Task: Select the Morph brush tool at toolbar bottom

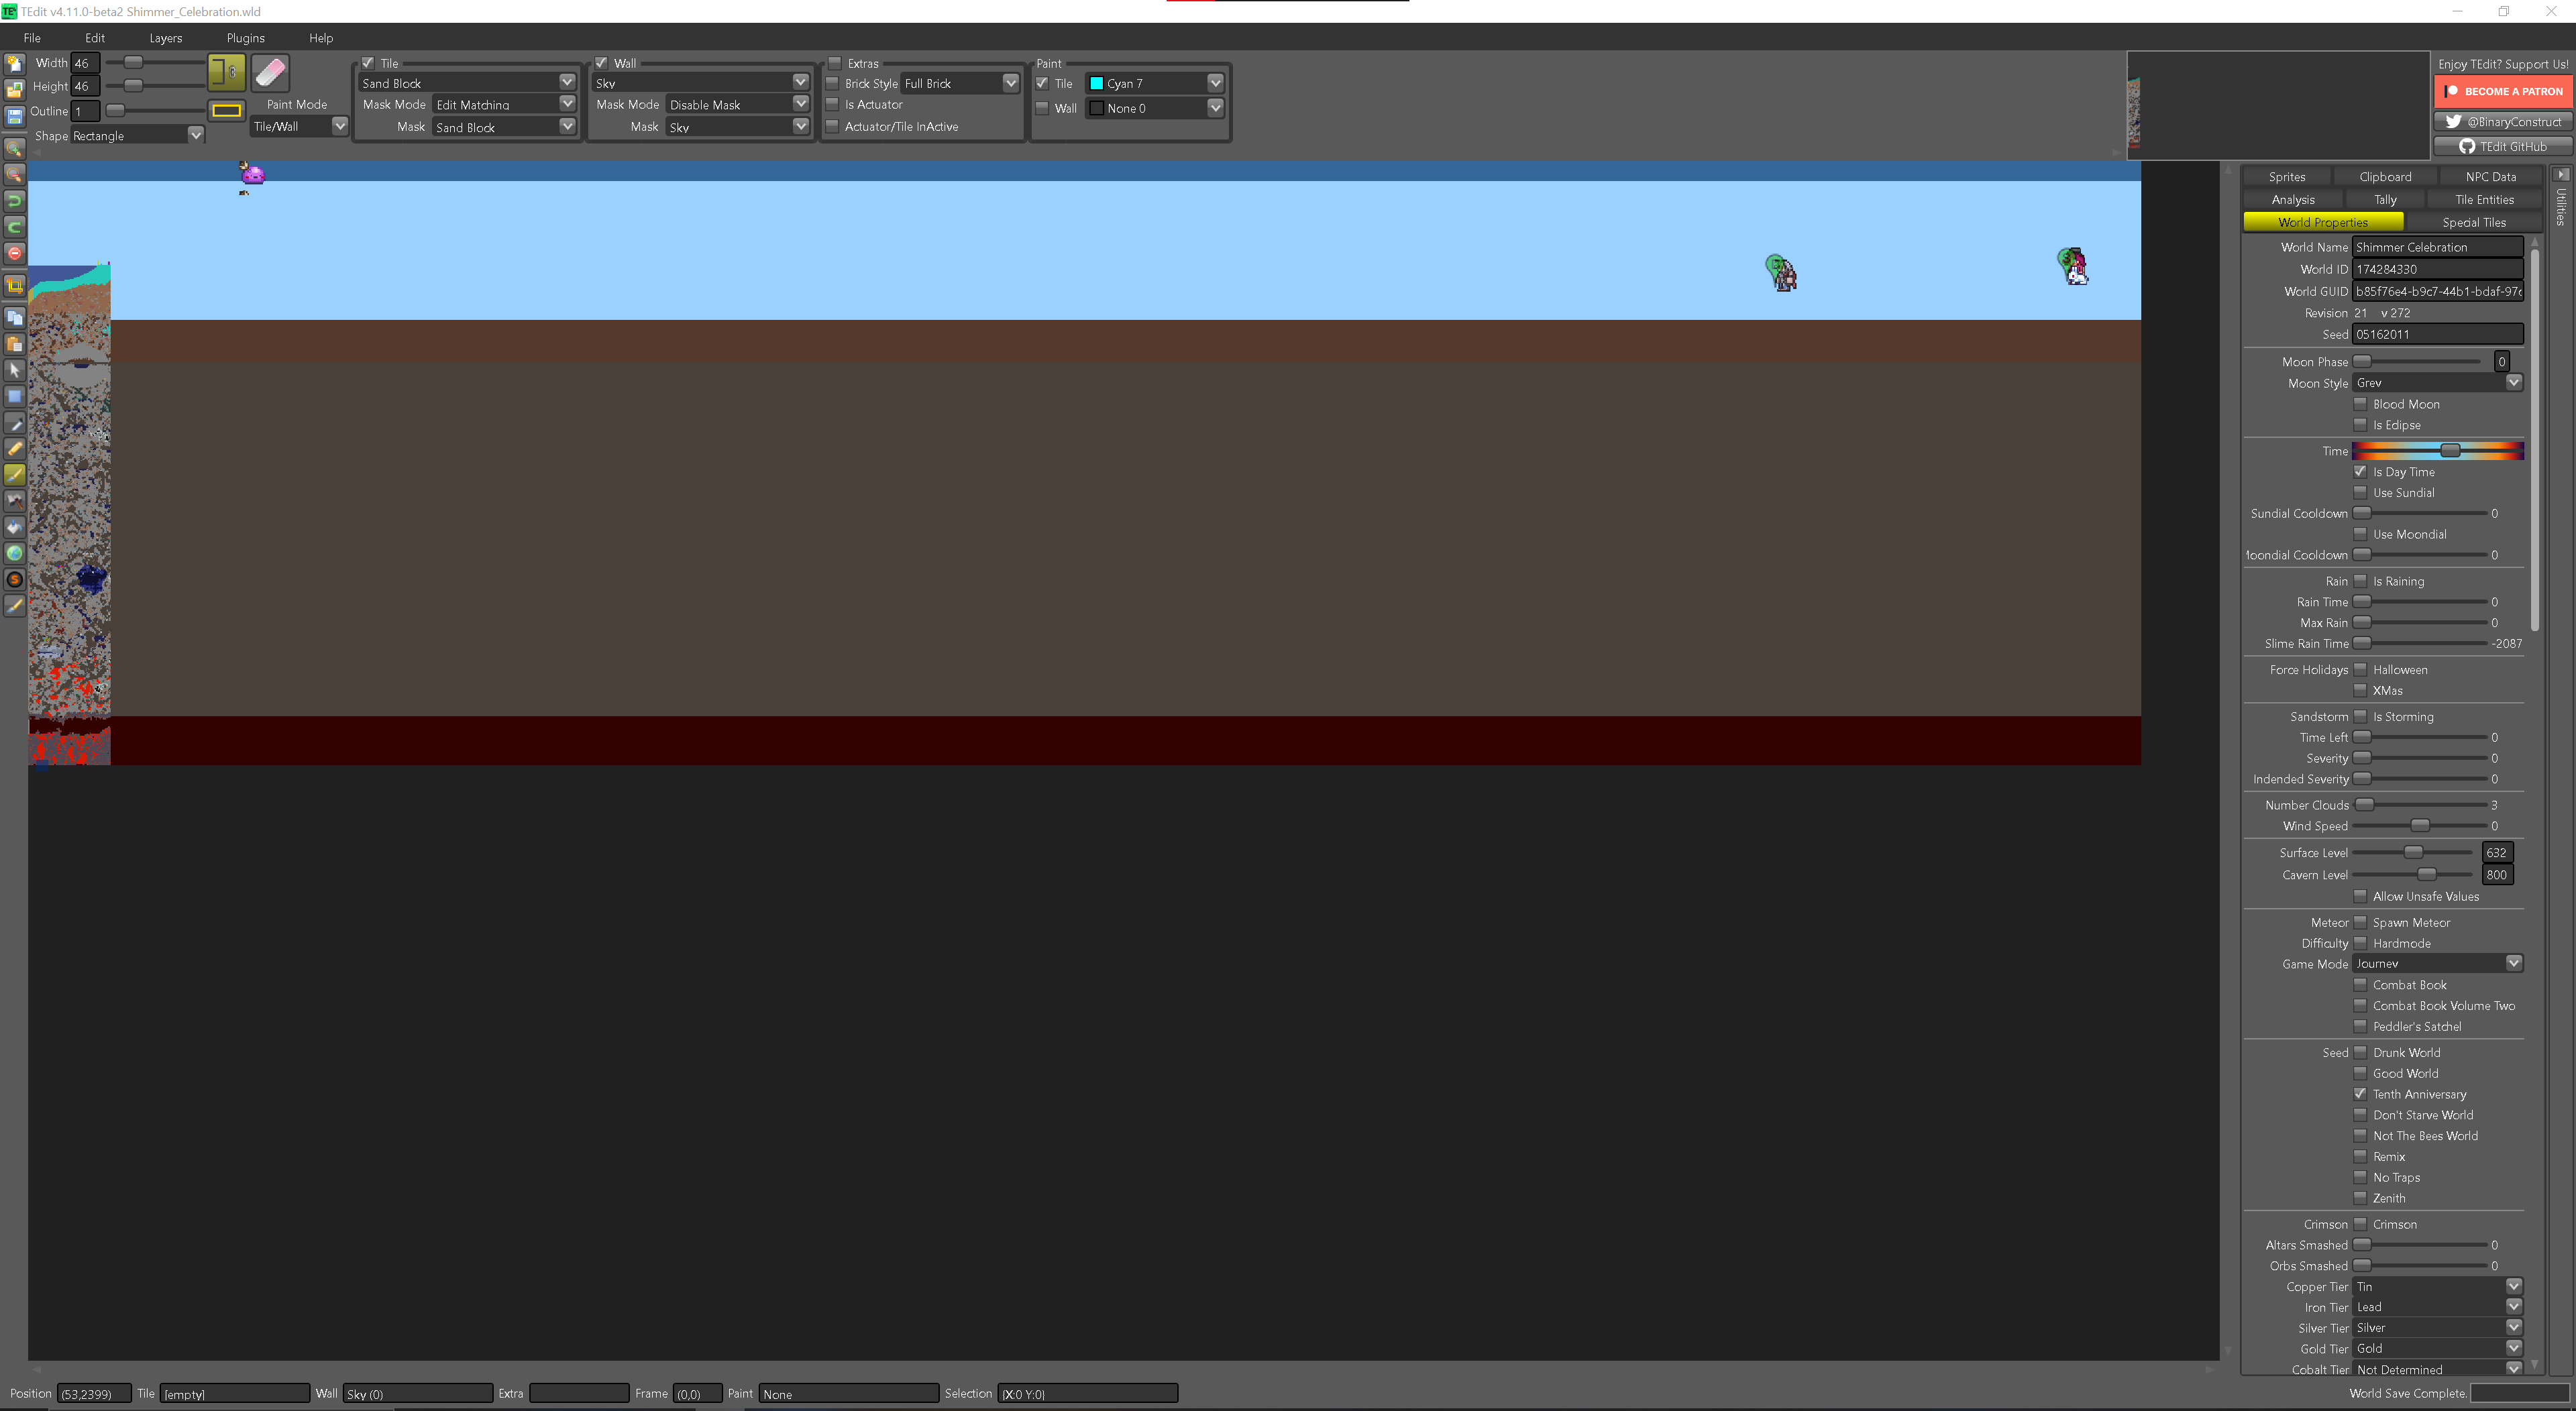Action: coord(15,606)
